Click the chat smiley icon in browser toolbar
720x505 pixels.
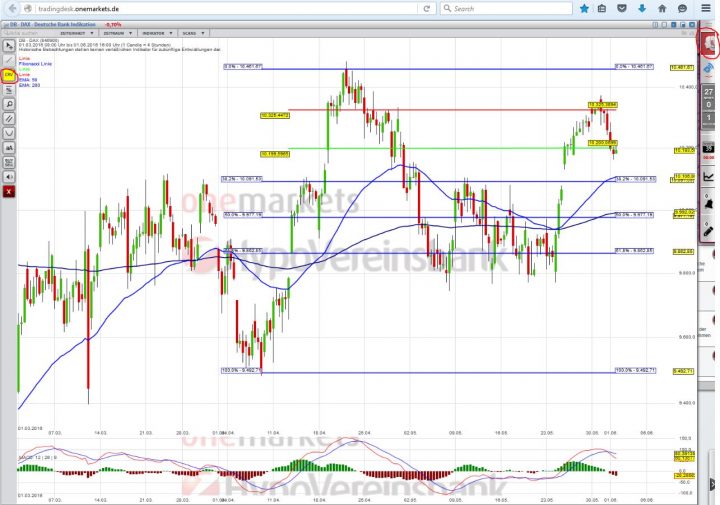[x=682, y=8]
